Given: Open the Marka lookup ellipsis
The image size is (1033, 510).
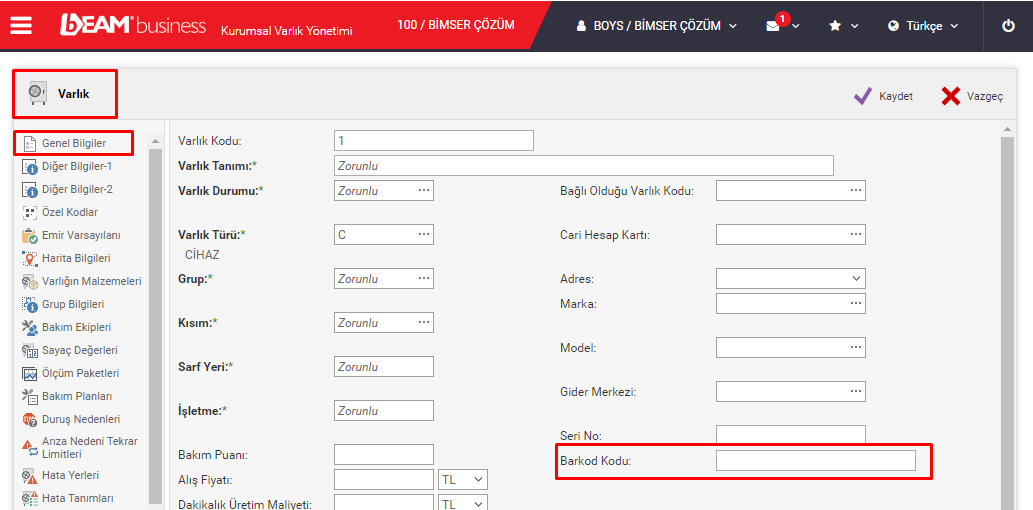Looking at the screenshot, I should click(855, 303).
